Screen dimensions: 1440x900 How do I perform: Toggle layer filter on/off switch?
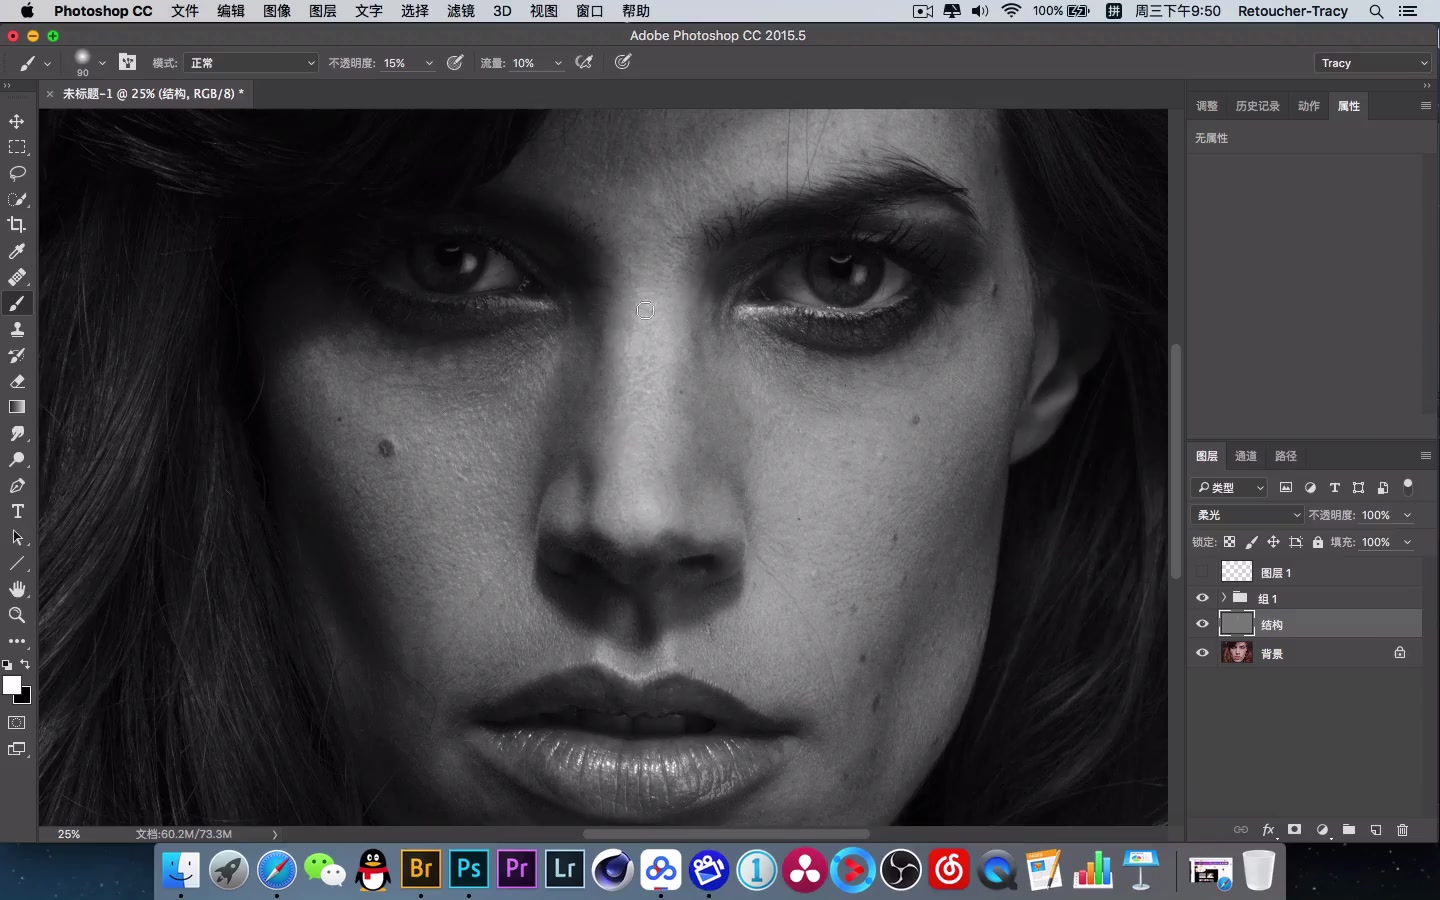(x=1408, y=487)
